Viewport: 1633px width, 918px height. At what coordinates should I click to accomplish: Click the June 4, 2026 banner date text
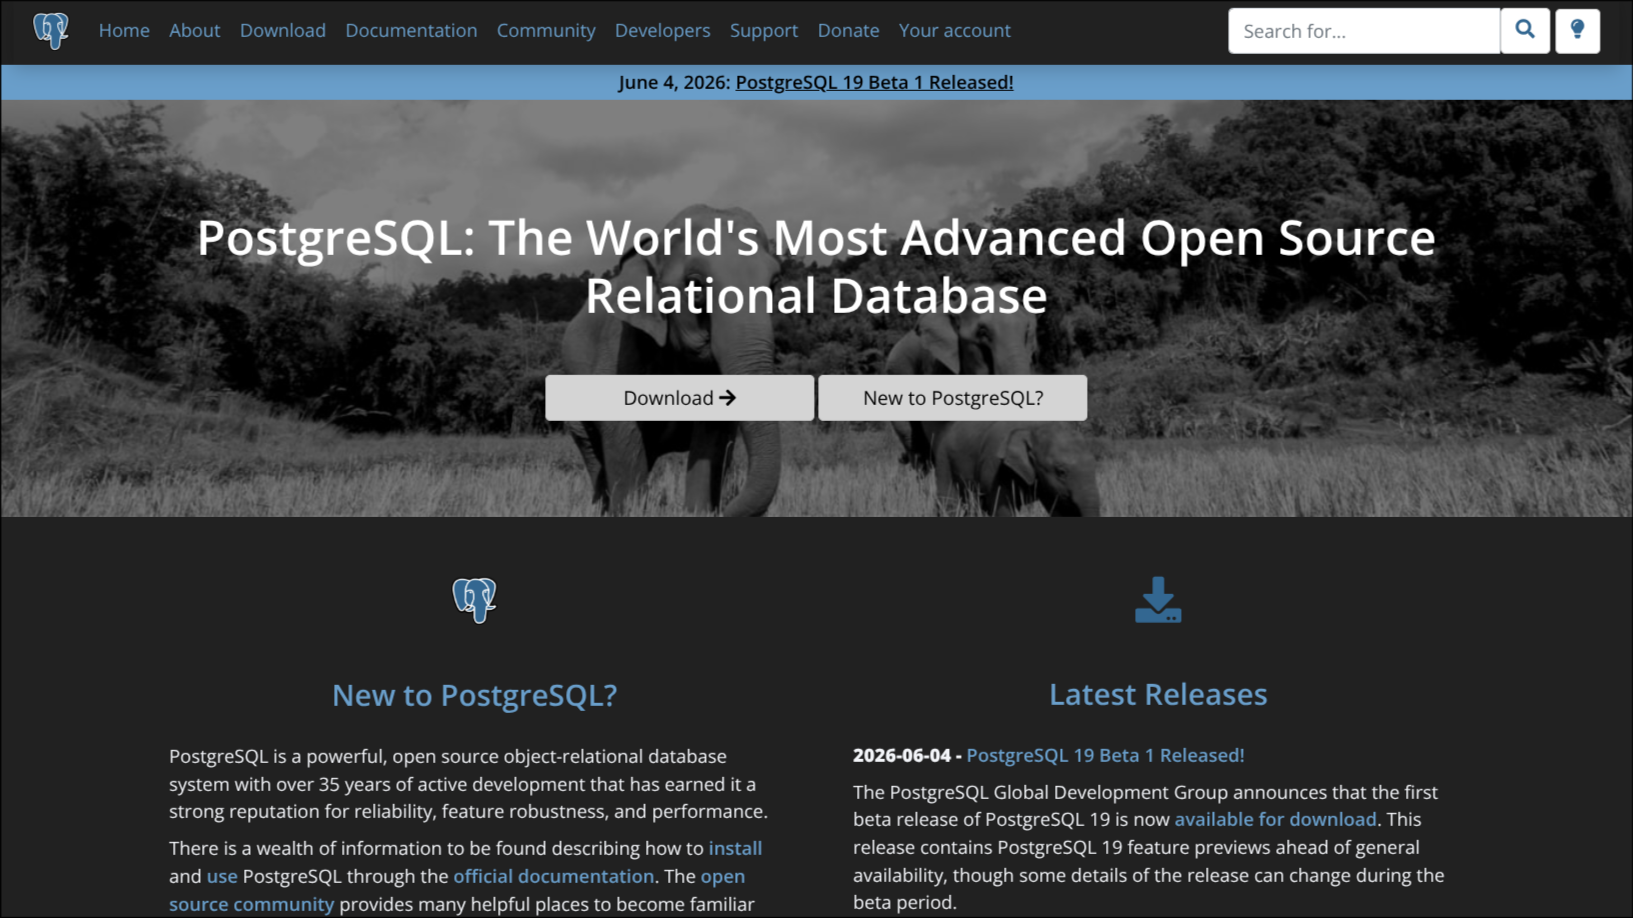pos(674,82)
